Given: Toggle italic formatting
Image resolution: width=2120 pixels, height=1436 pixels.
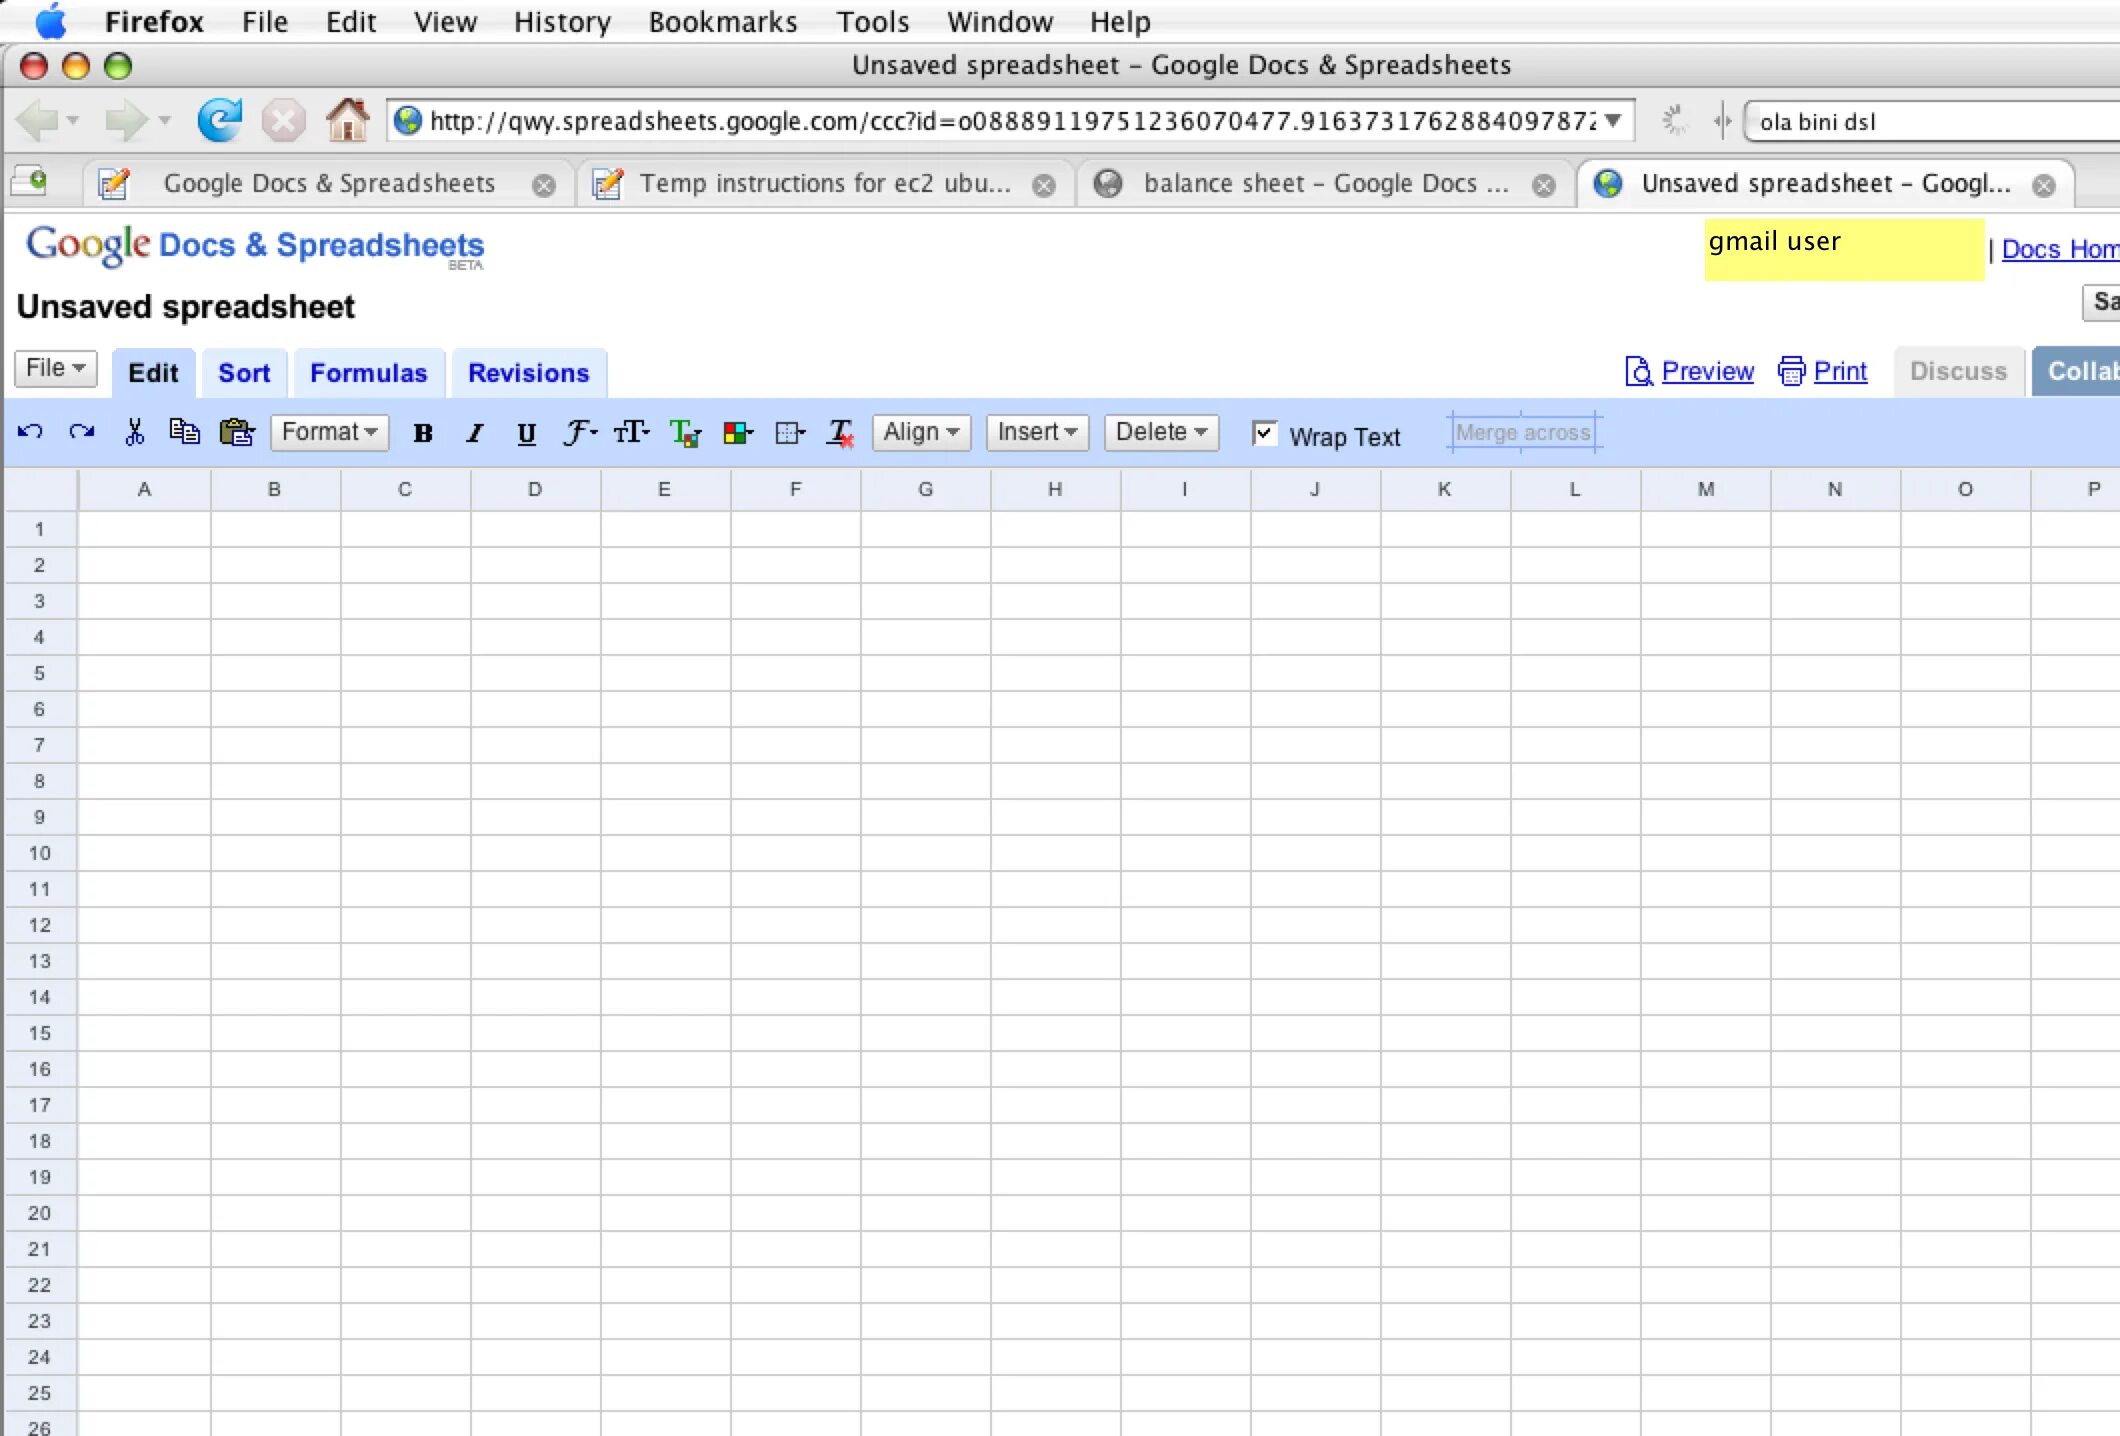Looking at the screenshot, I should click(x=474, y=432).
